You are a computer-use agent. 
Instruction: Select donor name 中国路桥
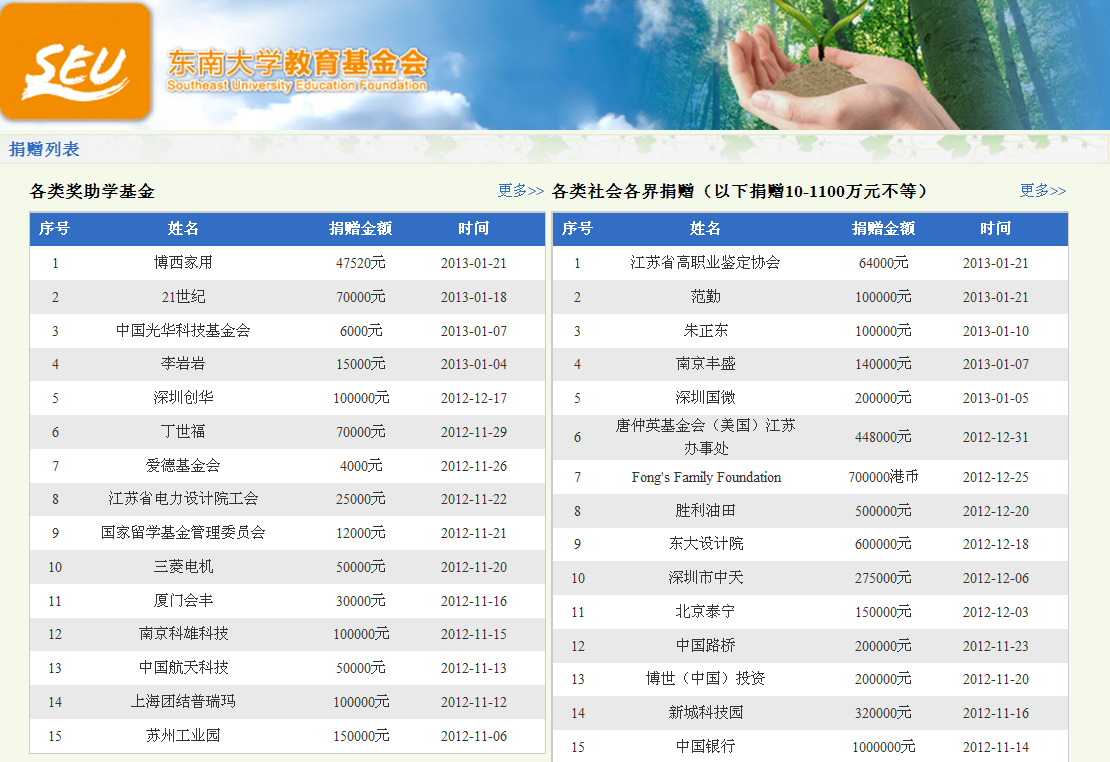(706, 646)
